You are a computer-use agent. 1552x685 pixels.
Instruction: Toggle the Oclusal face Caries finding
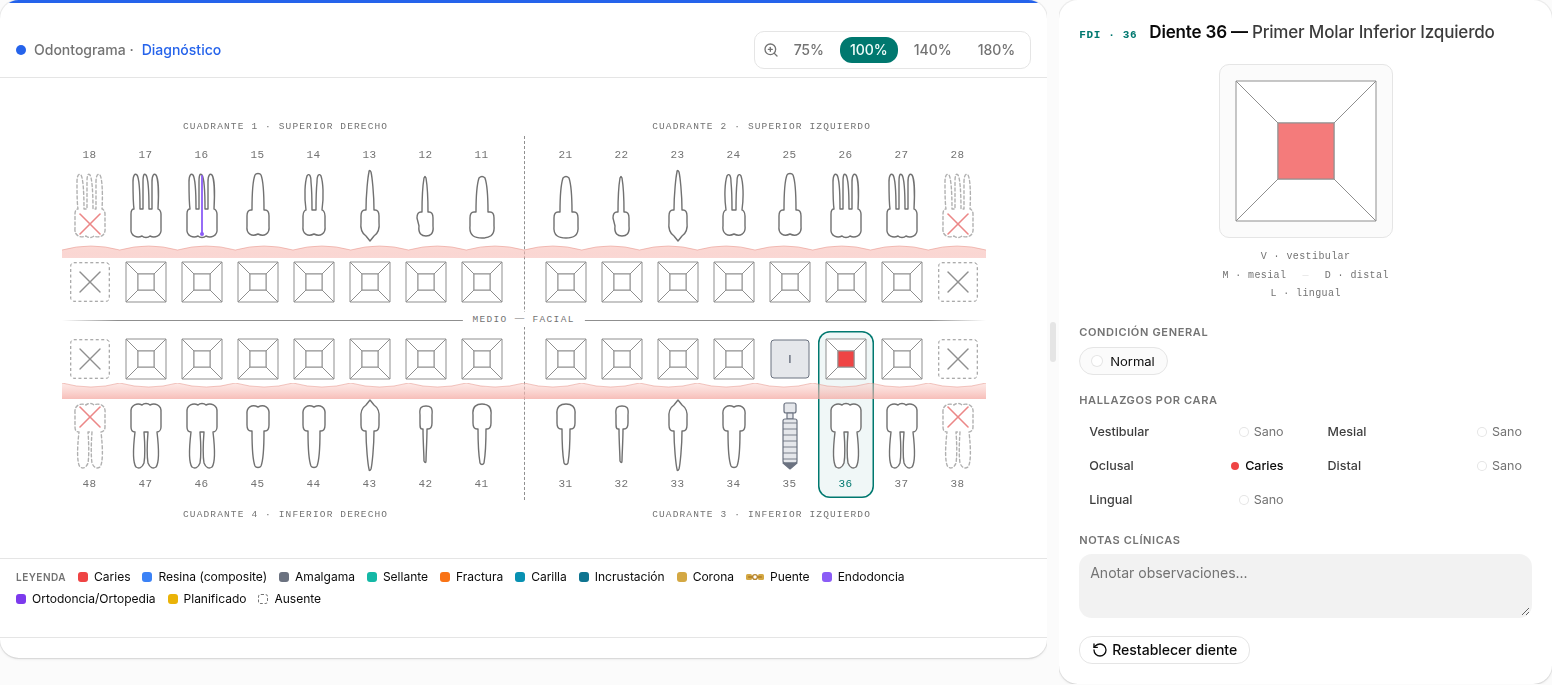tap(1257, 466)
